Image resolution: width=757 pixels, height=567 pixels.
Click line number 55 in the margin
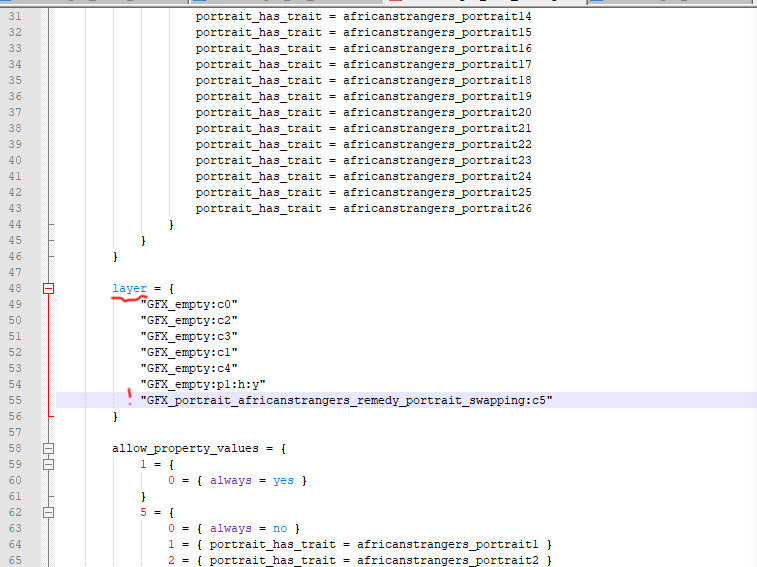pyautogui.click(x=15, y=400)
